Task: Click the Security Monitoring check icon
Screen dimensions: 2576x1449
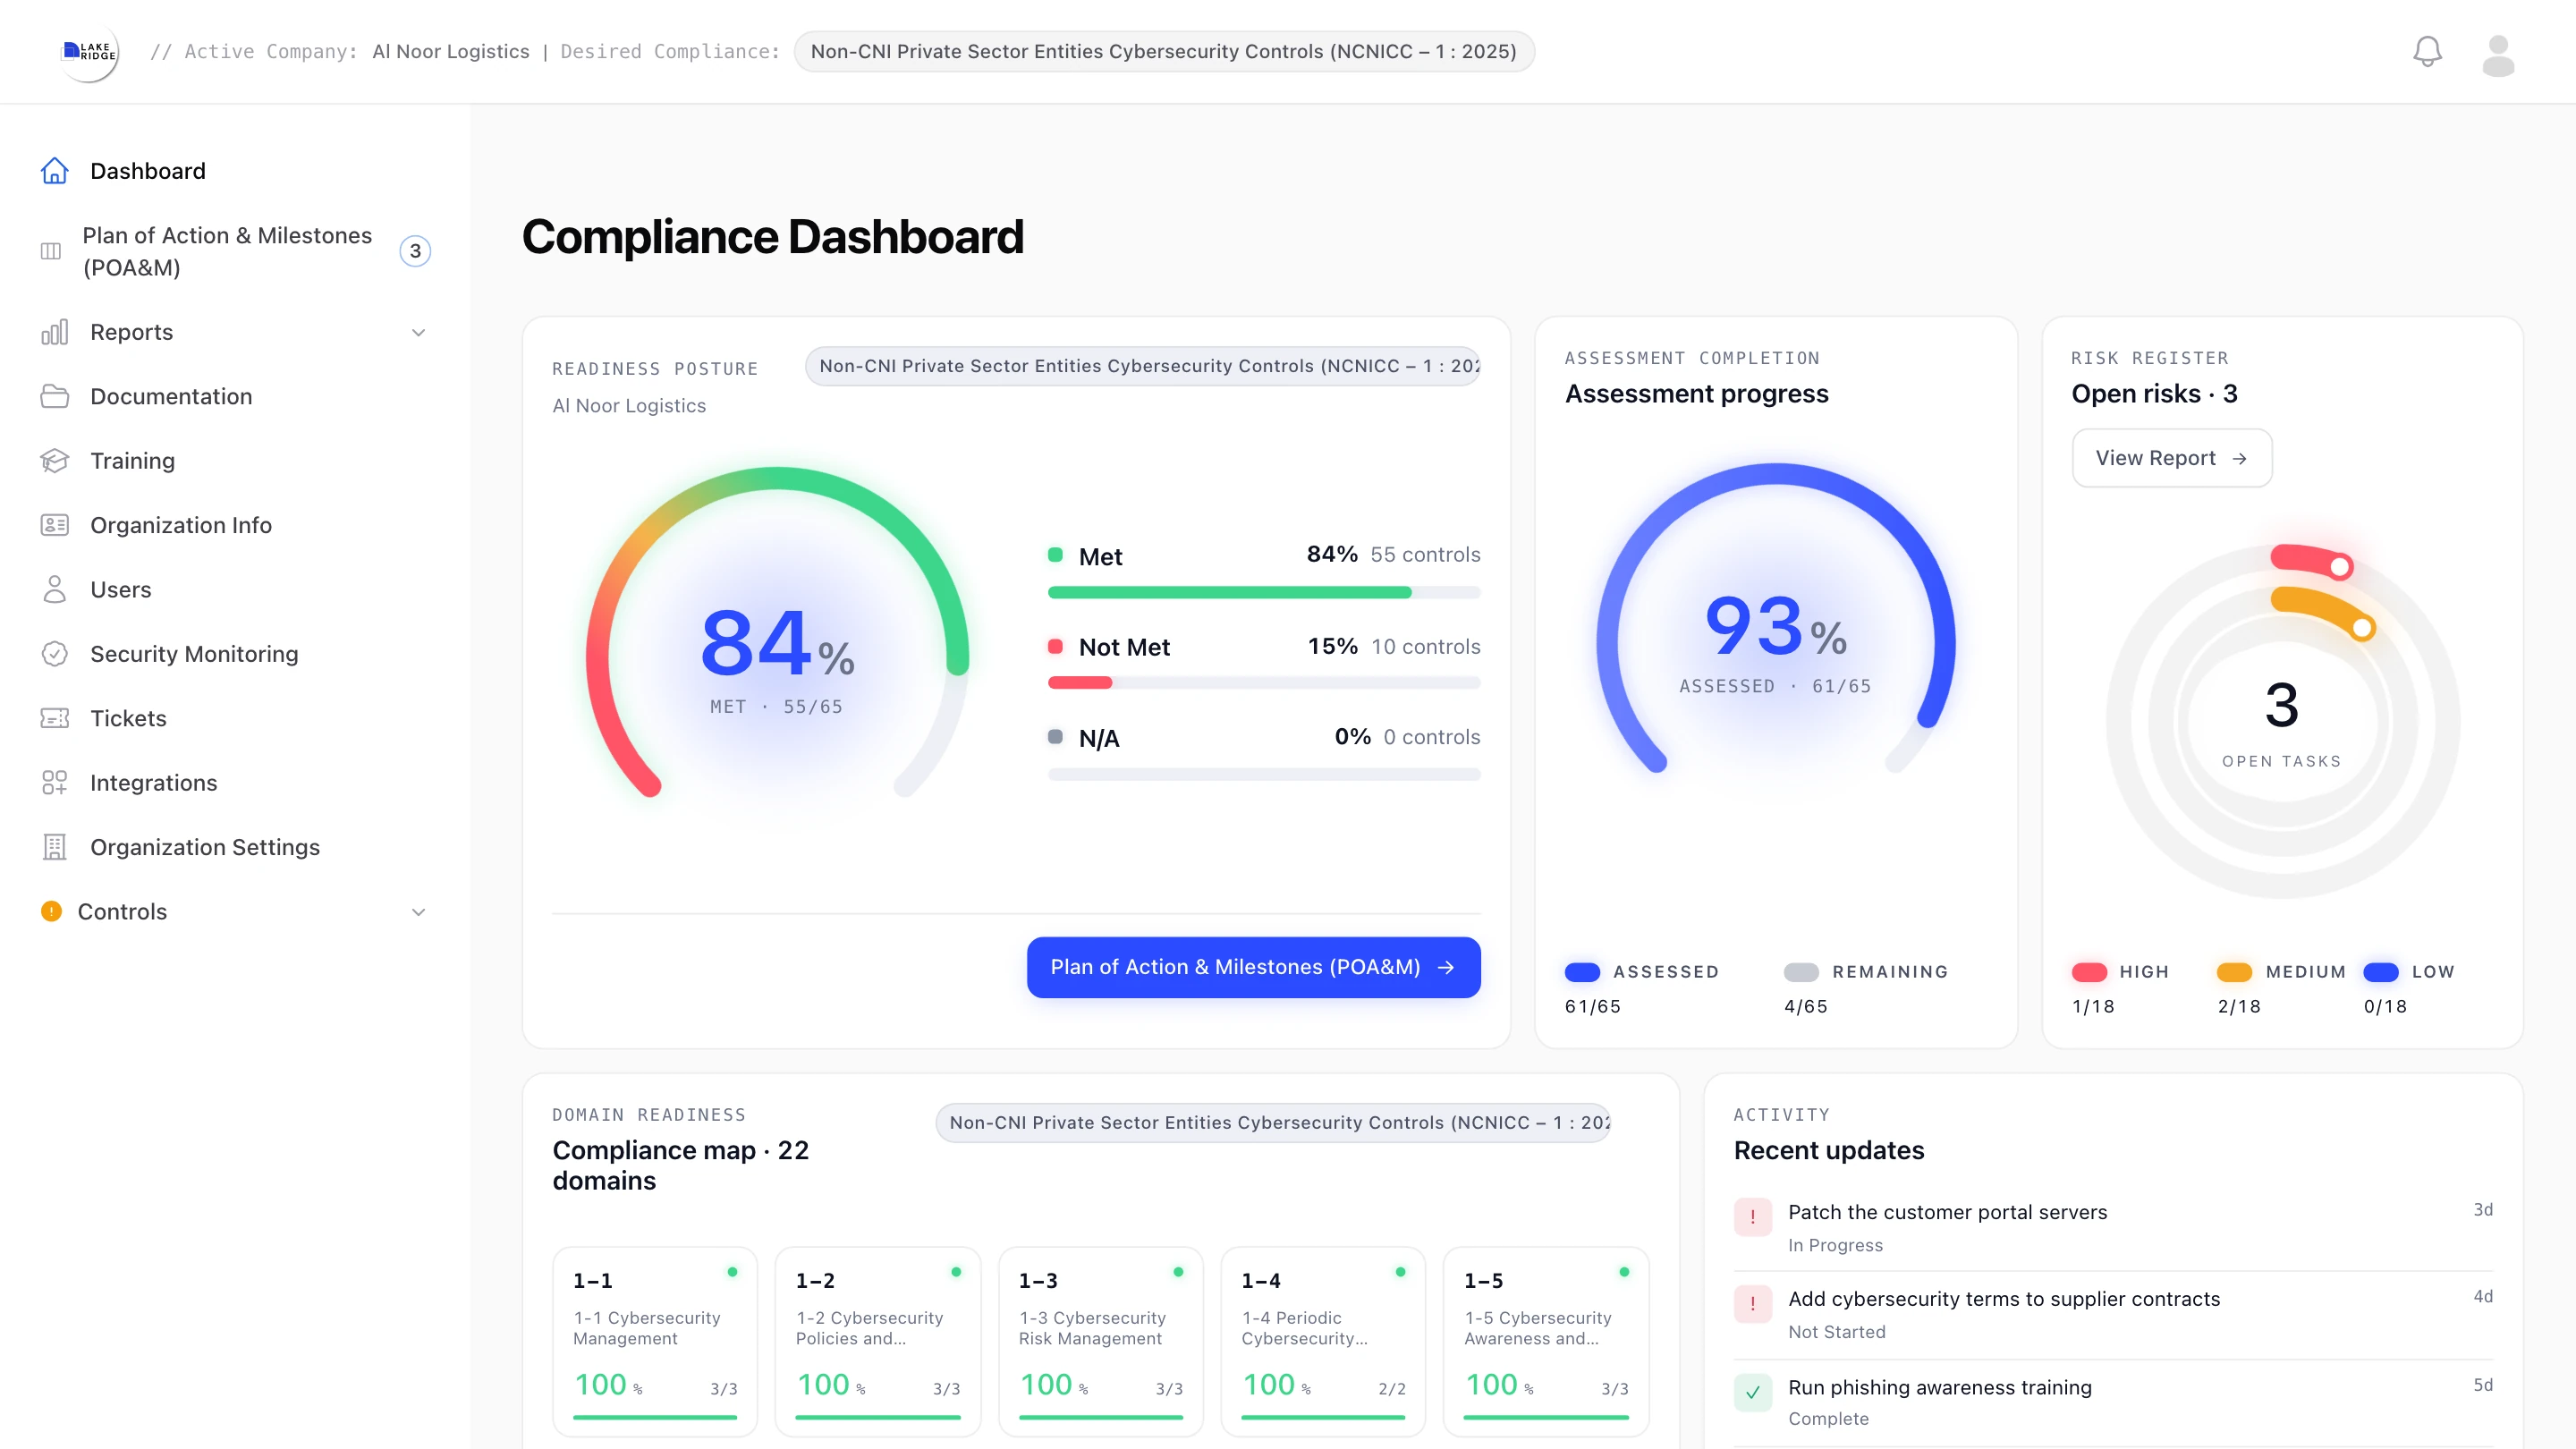Action: (54, 654)
